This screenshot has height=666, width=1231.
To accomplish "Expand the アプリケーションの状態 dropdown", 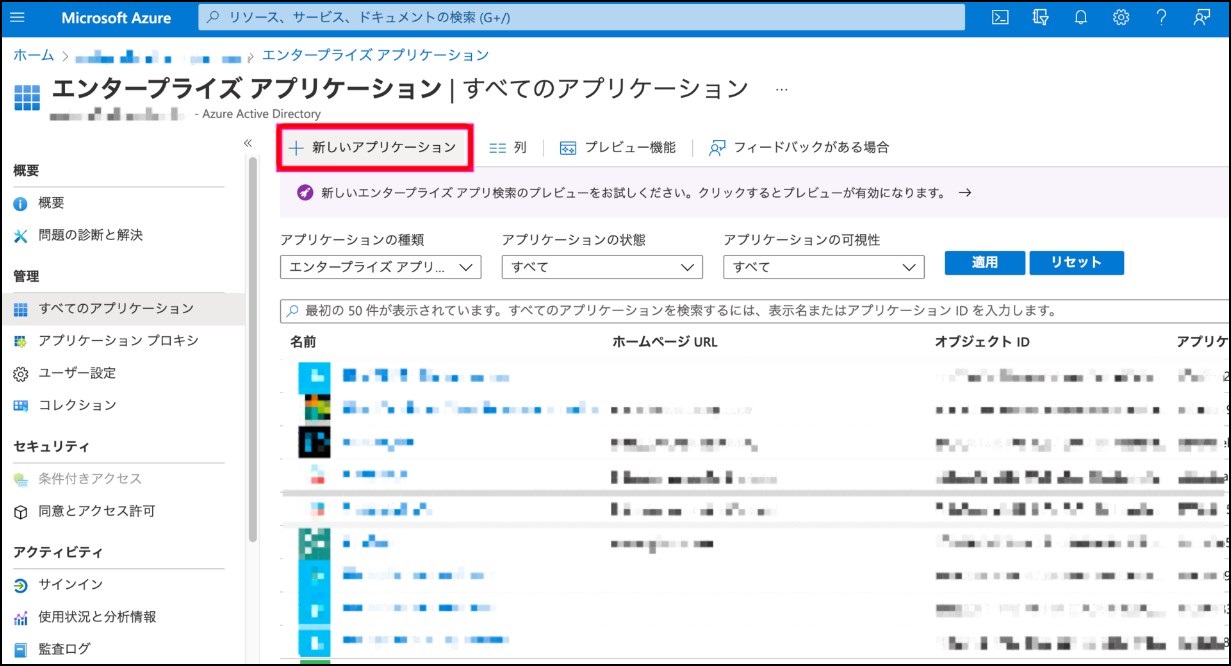I will (x=602, y=267).
